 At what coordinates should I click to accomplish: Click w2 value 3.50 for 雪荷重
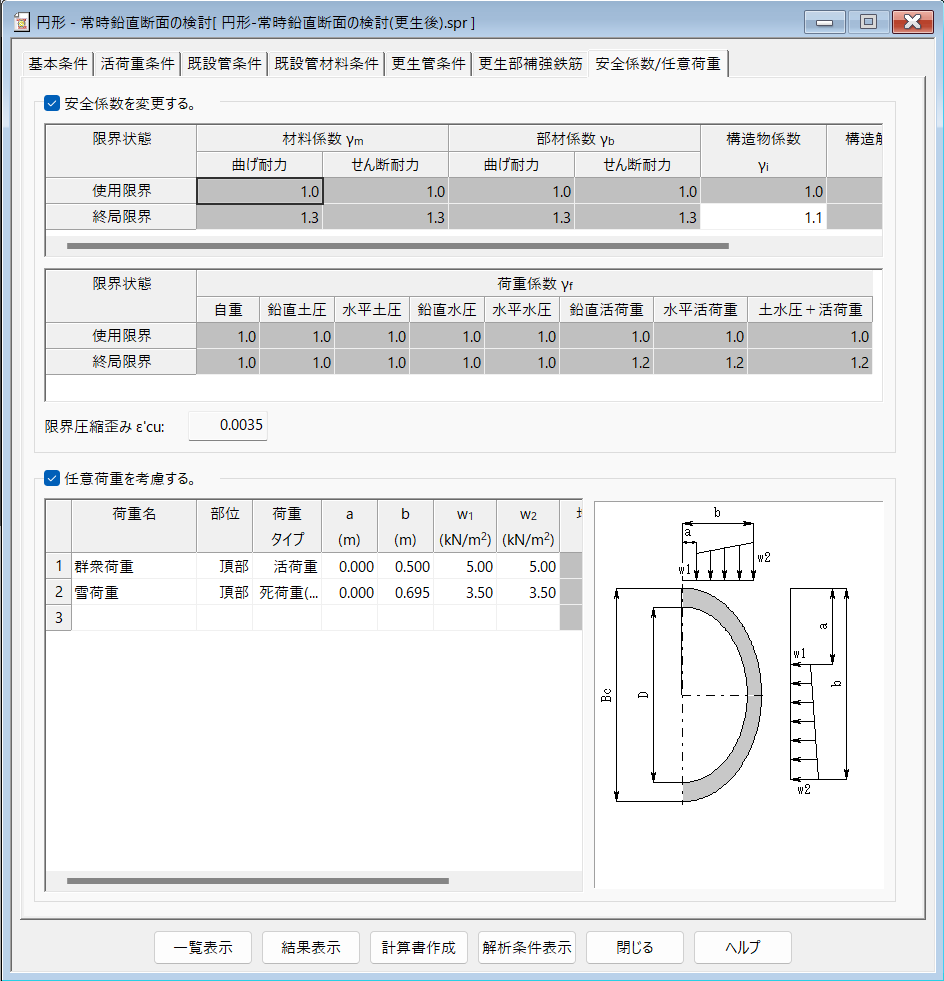pos(528,592)
